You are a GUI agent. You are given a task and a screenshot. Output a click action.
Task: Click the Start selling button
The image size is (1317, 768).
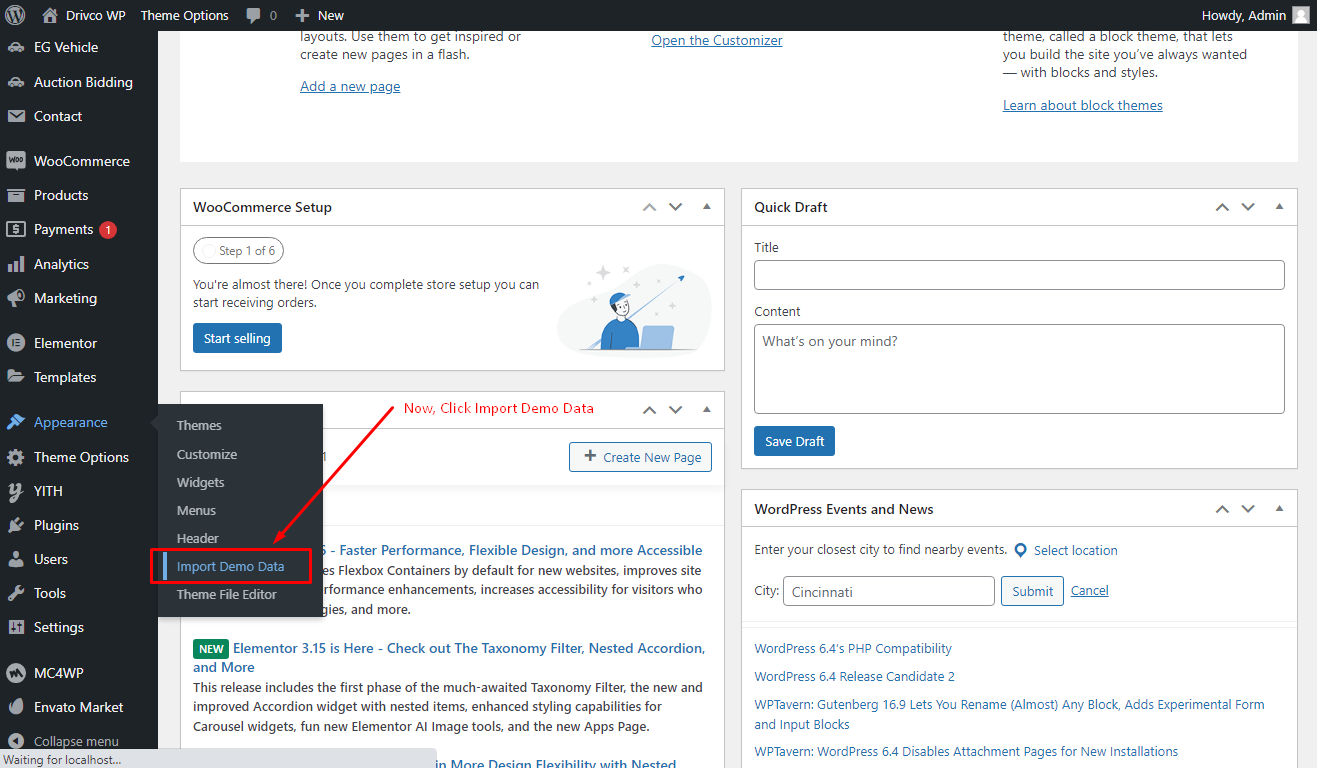coord(237,338)
